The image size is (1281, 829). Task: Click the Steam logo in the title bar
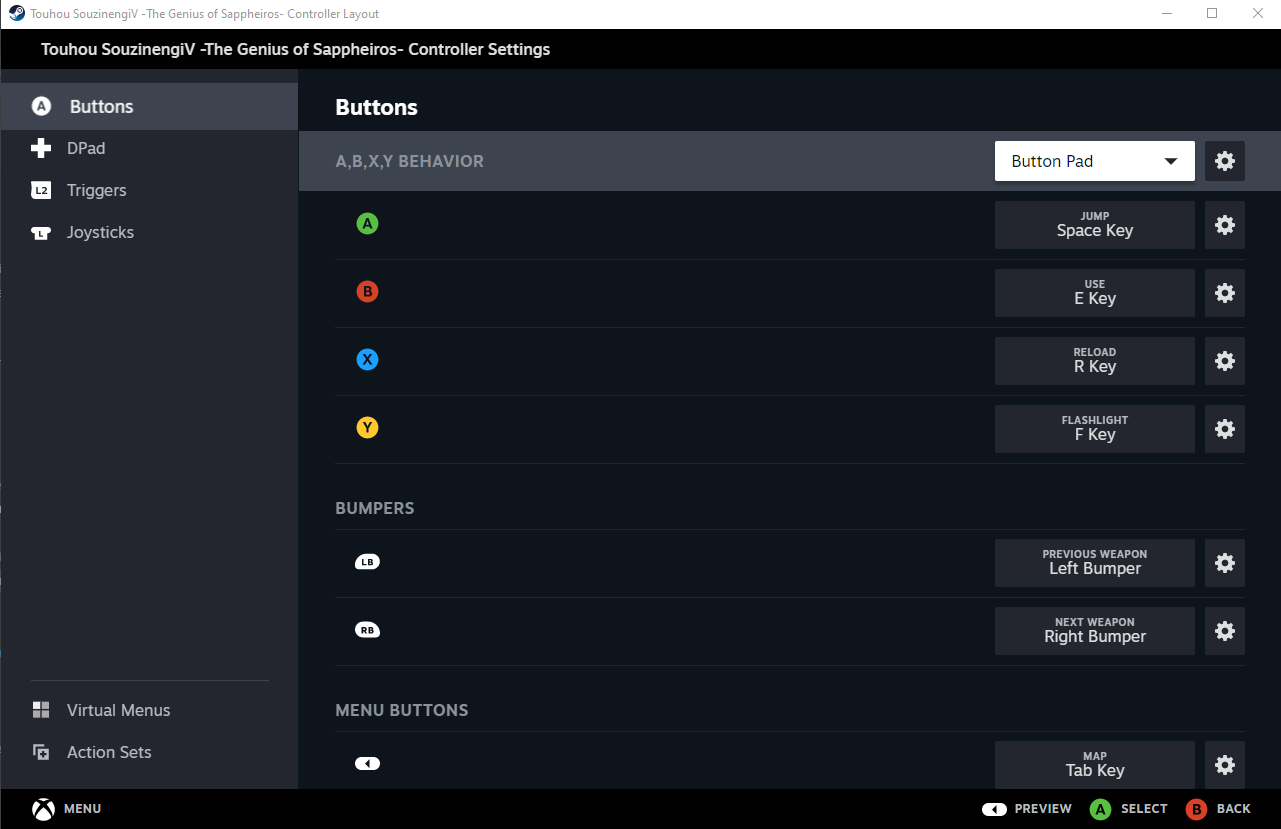[16, 14]
